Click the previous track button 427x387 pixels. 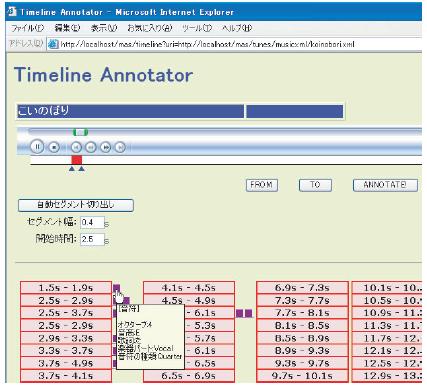point(76,147)
